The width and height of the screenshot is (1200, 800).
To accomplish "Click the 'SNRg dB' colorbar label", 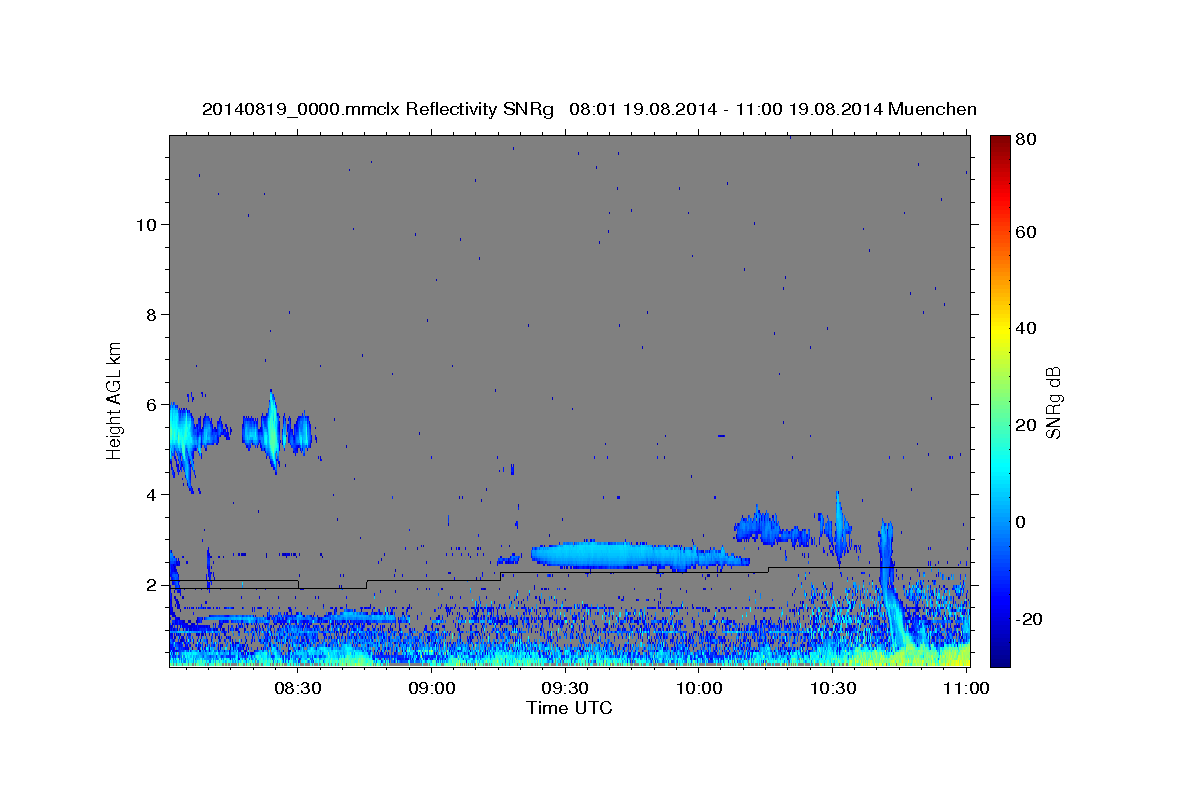I will (1053, 402).
